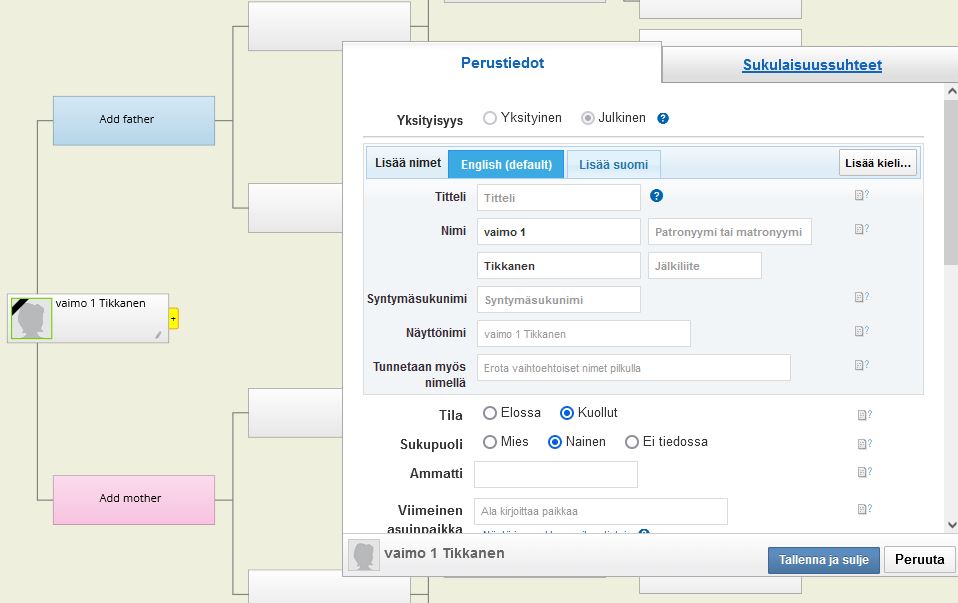Image resolution: width=958 pixels, height=603 pixels.
Task: Open source note icon for Nimi row
Action: 861,229
